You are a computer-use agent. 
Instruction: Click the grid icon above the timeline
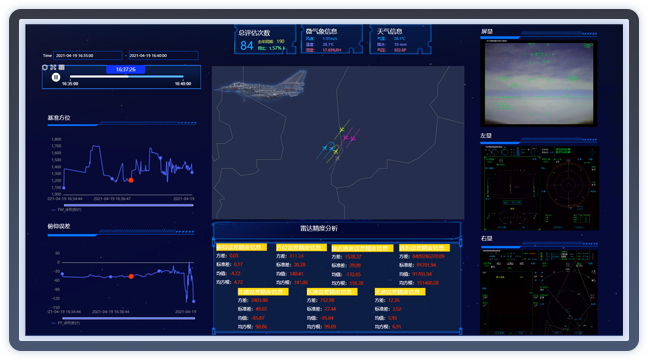(x=62, y=67)
